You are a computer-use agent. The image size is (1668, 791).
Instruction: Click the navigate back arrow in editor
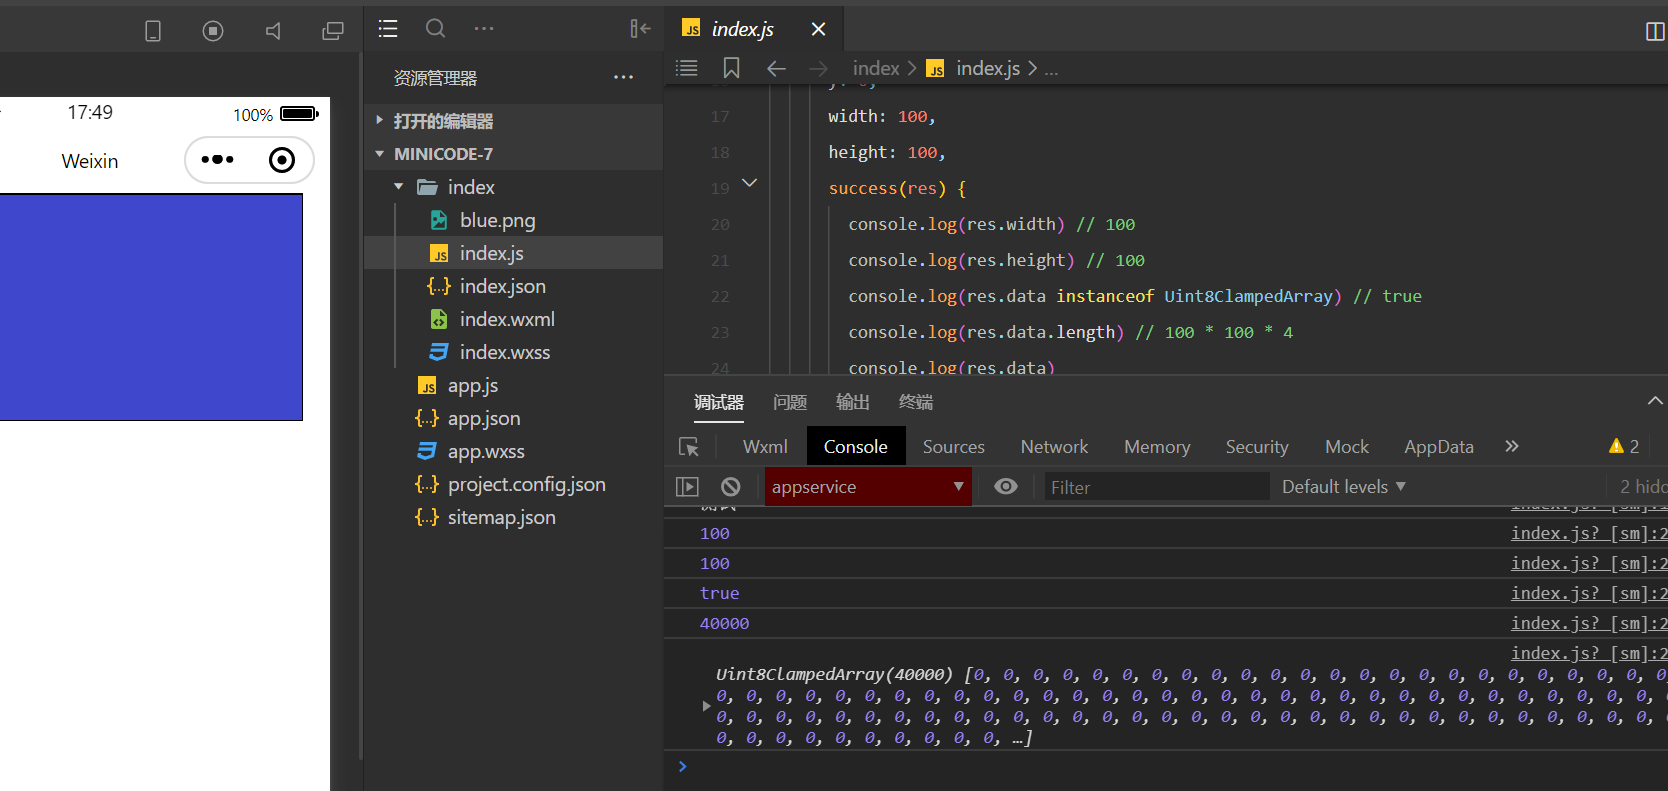(x=776, y=68)
